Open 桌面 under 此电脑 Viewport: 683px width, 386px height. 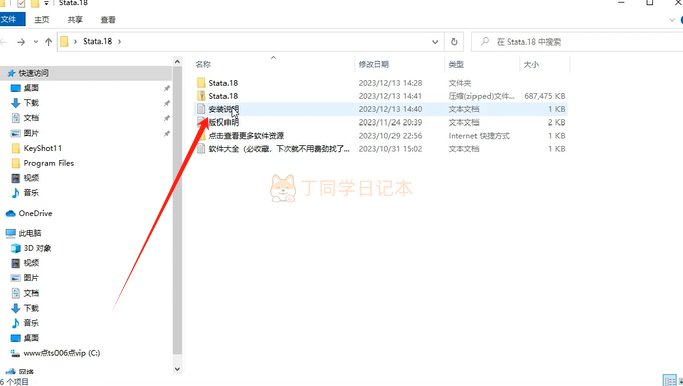[x=31, y=338]
